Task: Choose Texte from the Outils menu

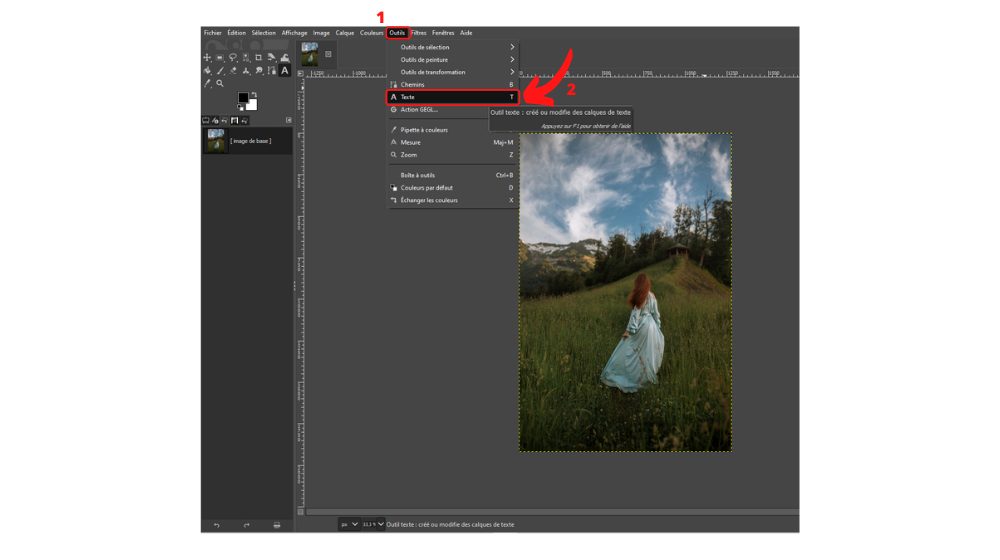Action: tap(452, 97)
